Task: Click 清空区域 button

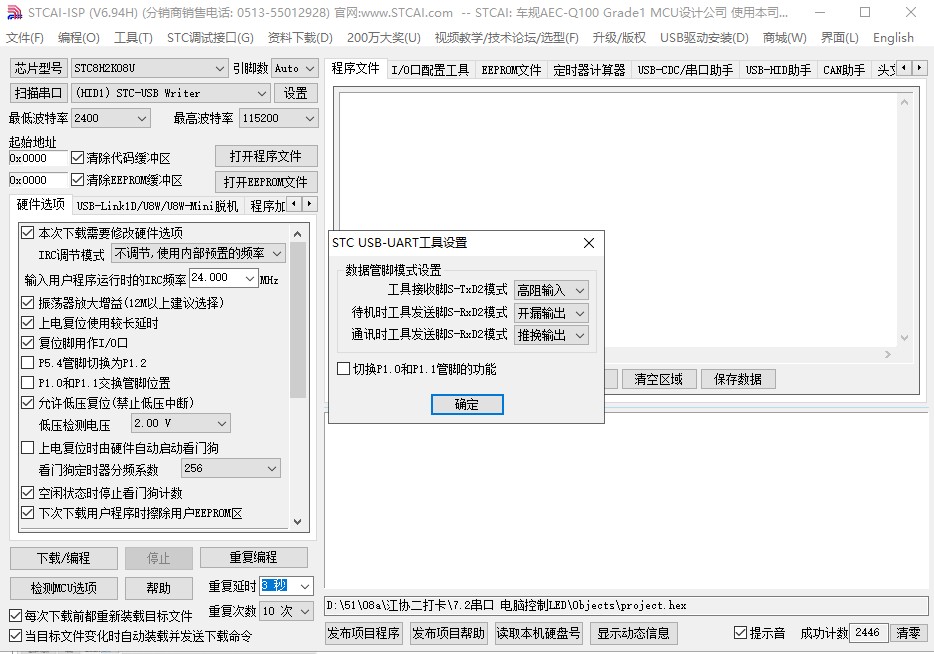Action: tap(659, 379)
